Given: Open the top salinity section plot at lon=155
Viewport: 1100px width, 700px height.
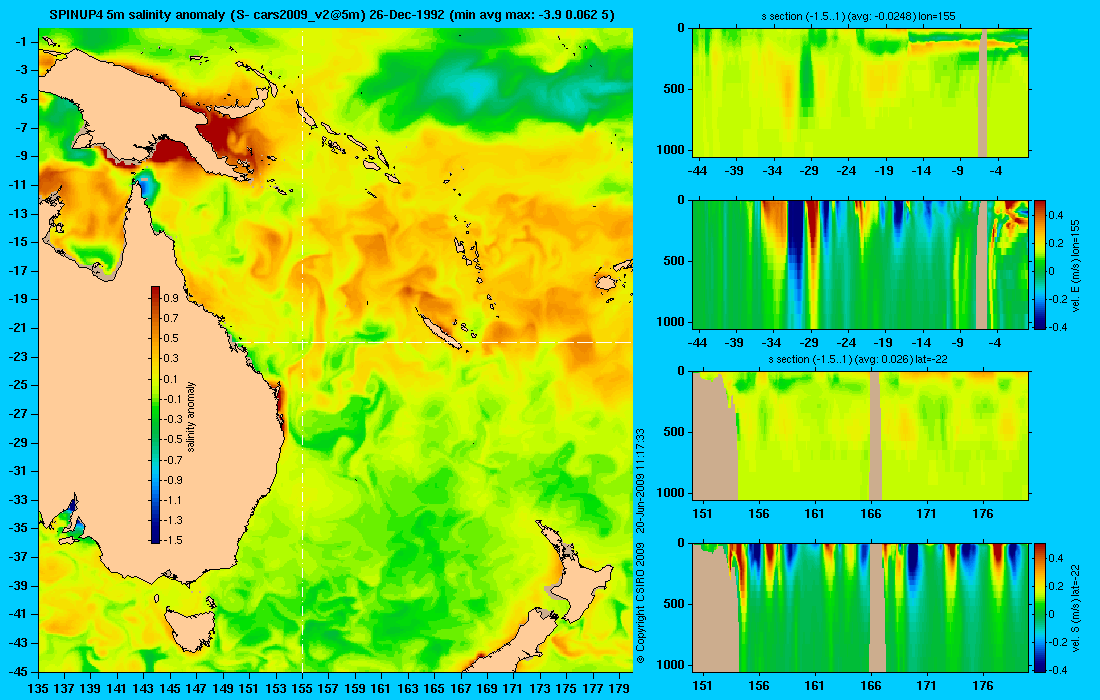Looking at the screenshot, I should pyautogui.click(x=861, y=93).
